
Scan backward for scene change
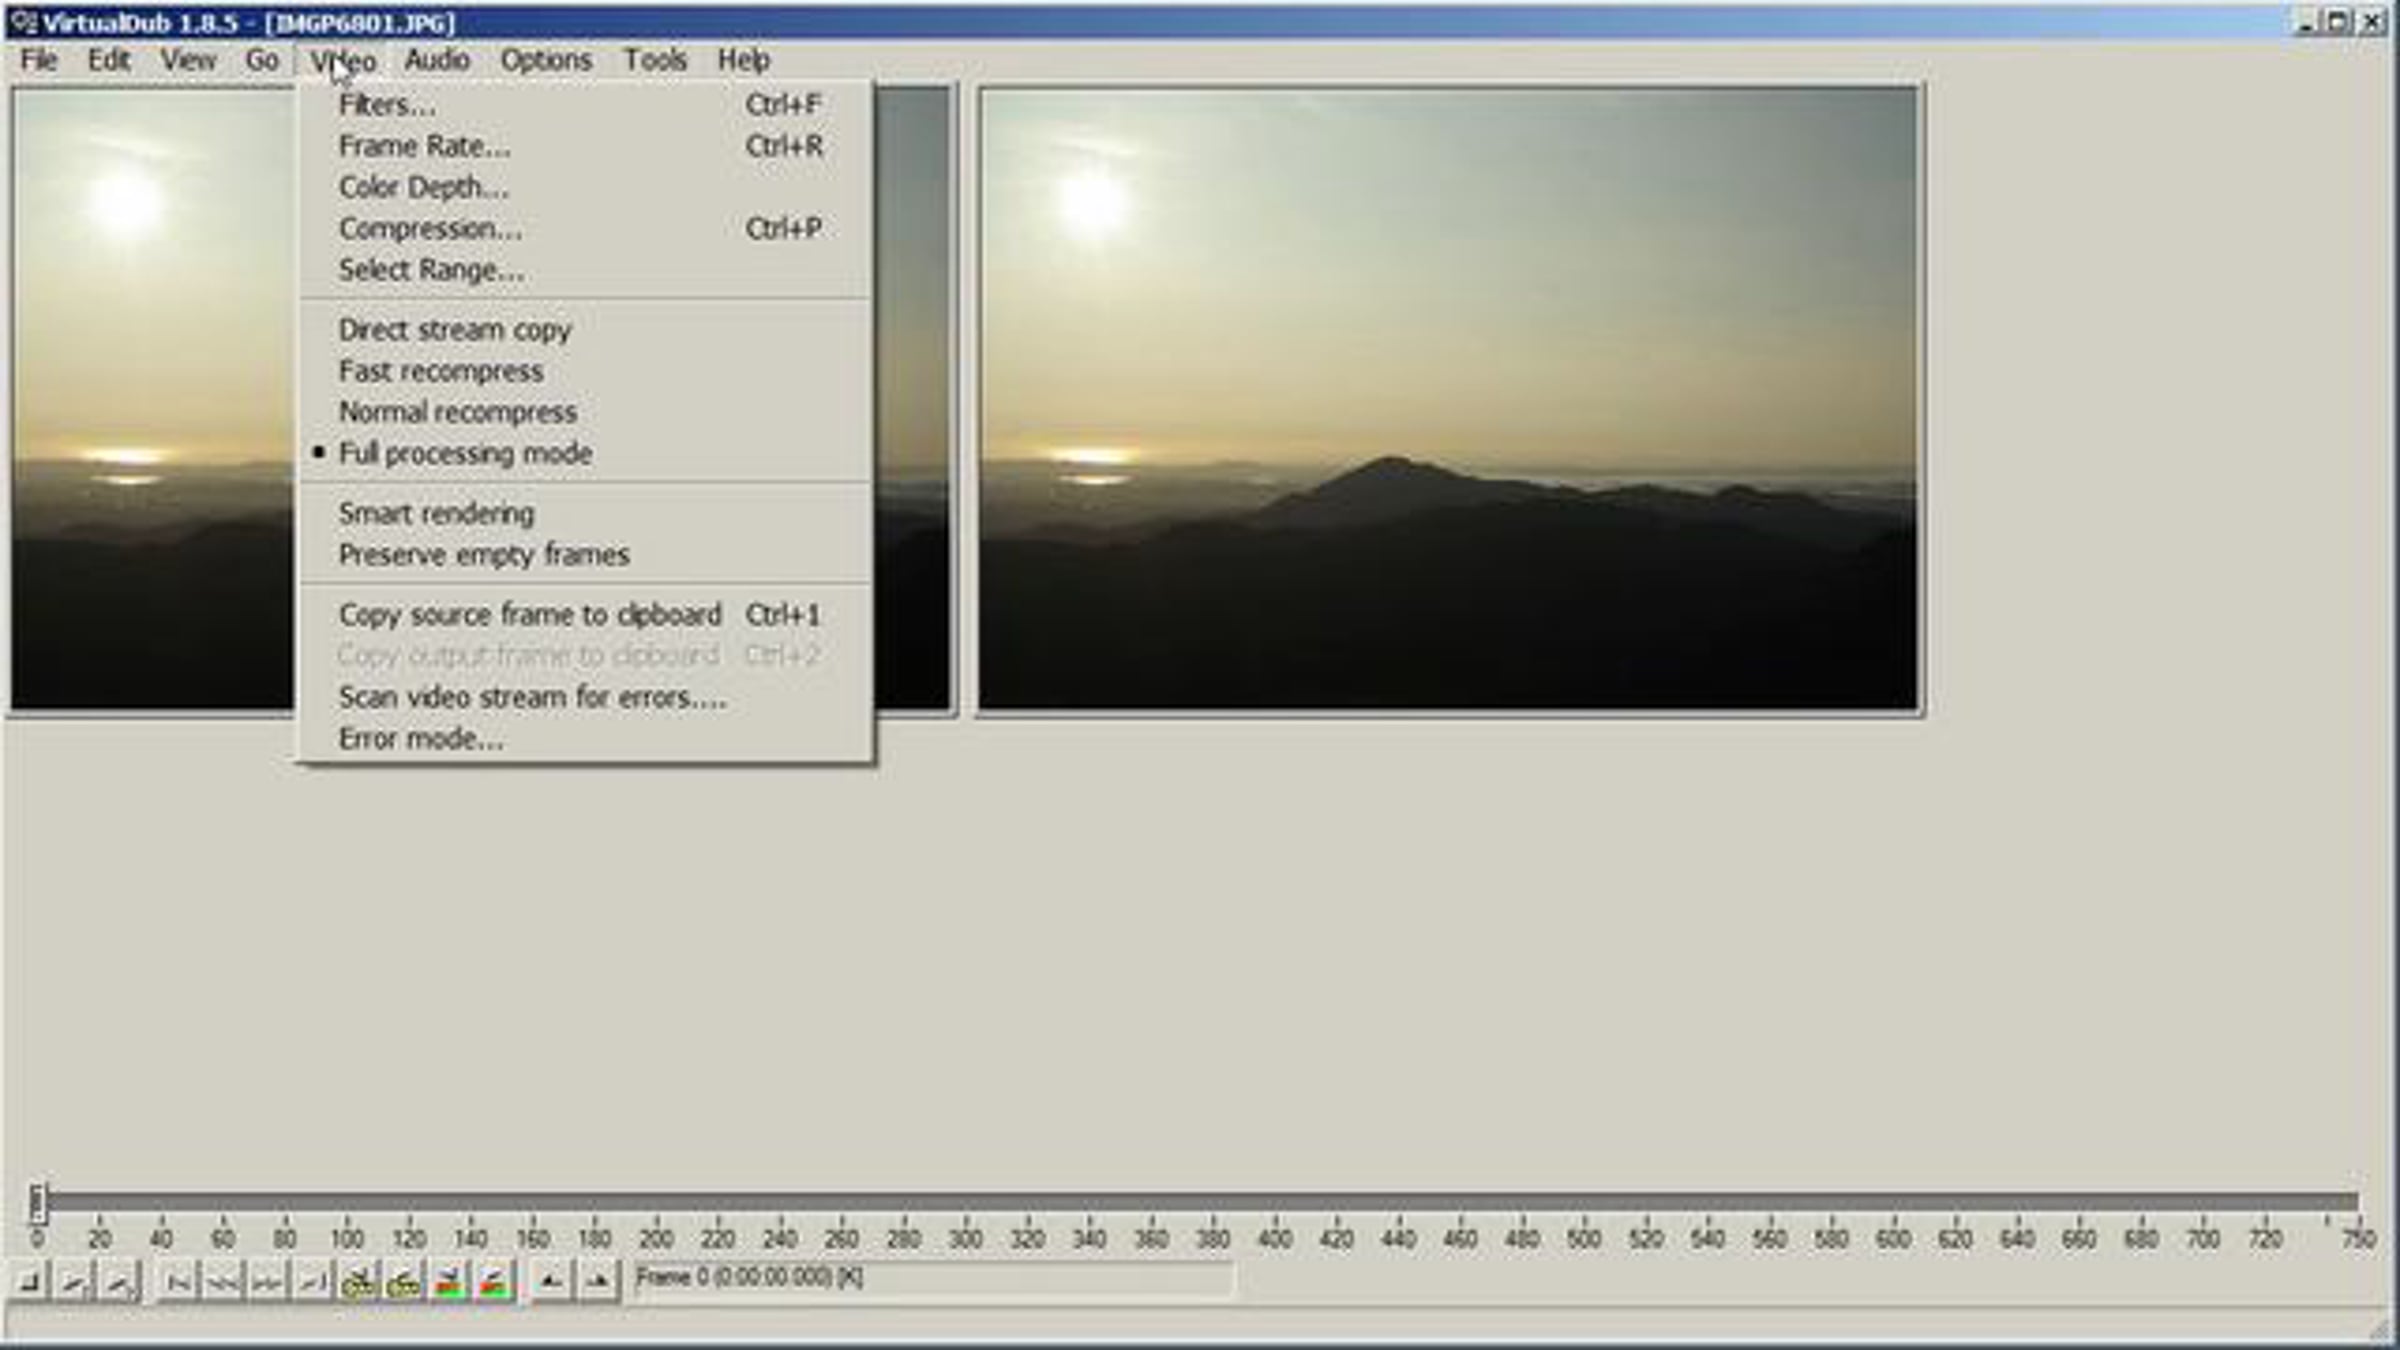tap(449, 1281)
